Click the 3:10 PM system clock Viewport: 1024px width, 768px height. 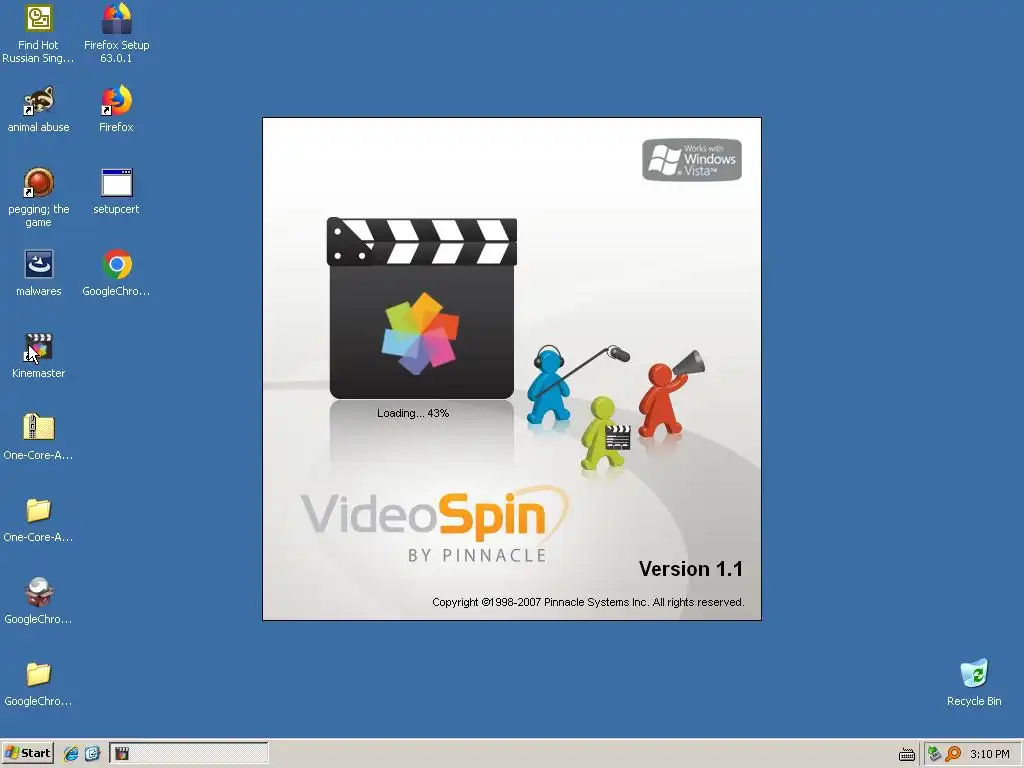[989, 754]
